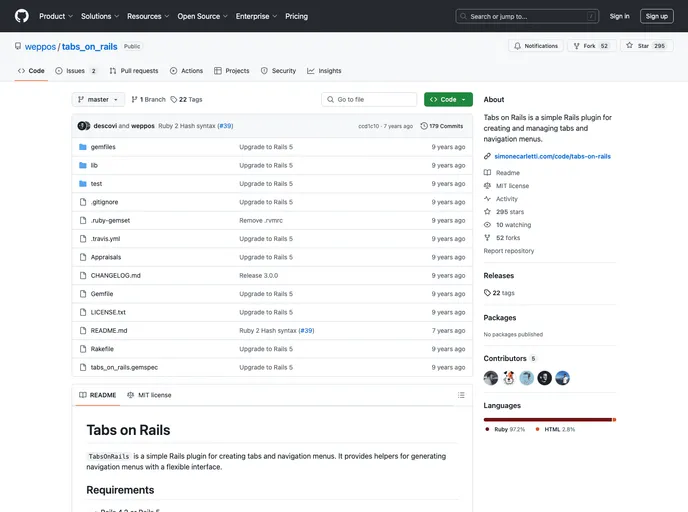
Task: Open the README outline list icon
Action: tap(461, 395)
